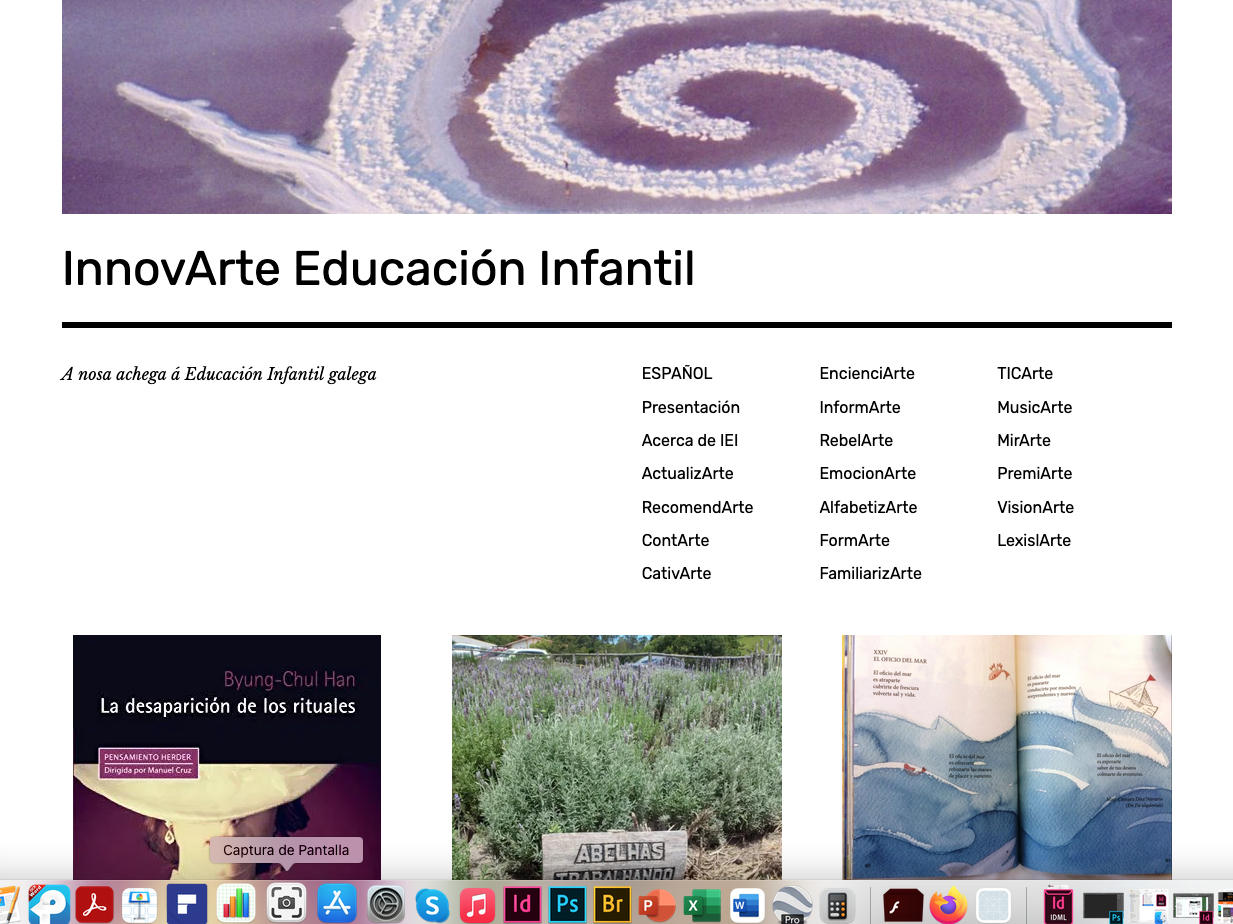The width and height of the screenshot is (1233, 924).
Task: Open Google Earth Pro from dock
Action: (792, 904)
